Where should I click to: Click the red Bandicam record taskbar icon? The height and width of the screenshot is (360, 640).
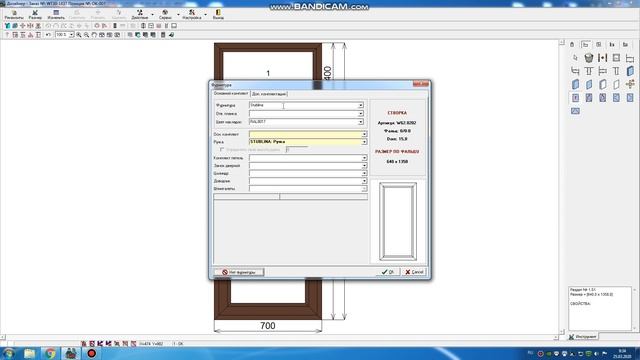[91, 353]
